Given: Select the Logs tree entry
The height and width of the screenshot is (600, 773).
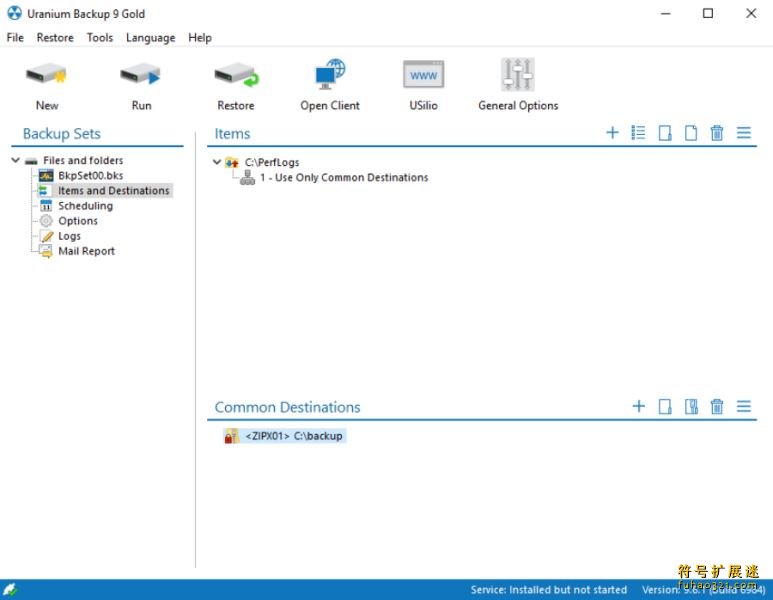Looking at the screenshot, I should [69, 236].
